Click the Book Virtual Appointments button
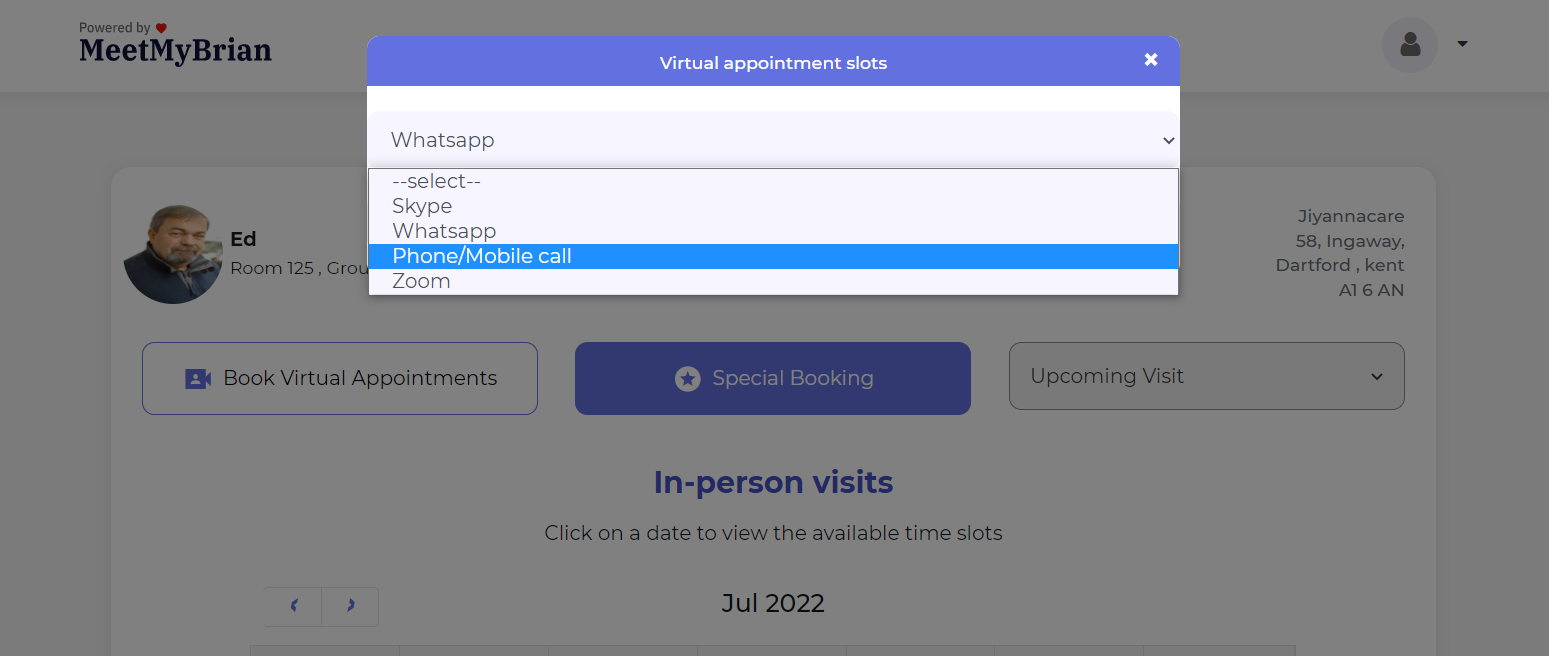Screen dimensions: 1549x656 click(x=340, y=378)
